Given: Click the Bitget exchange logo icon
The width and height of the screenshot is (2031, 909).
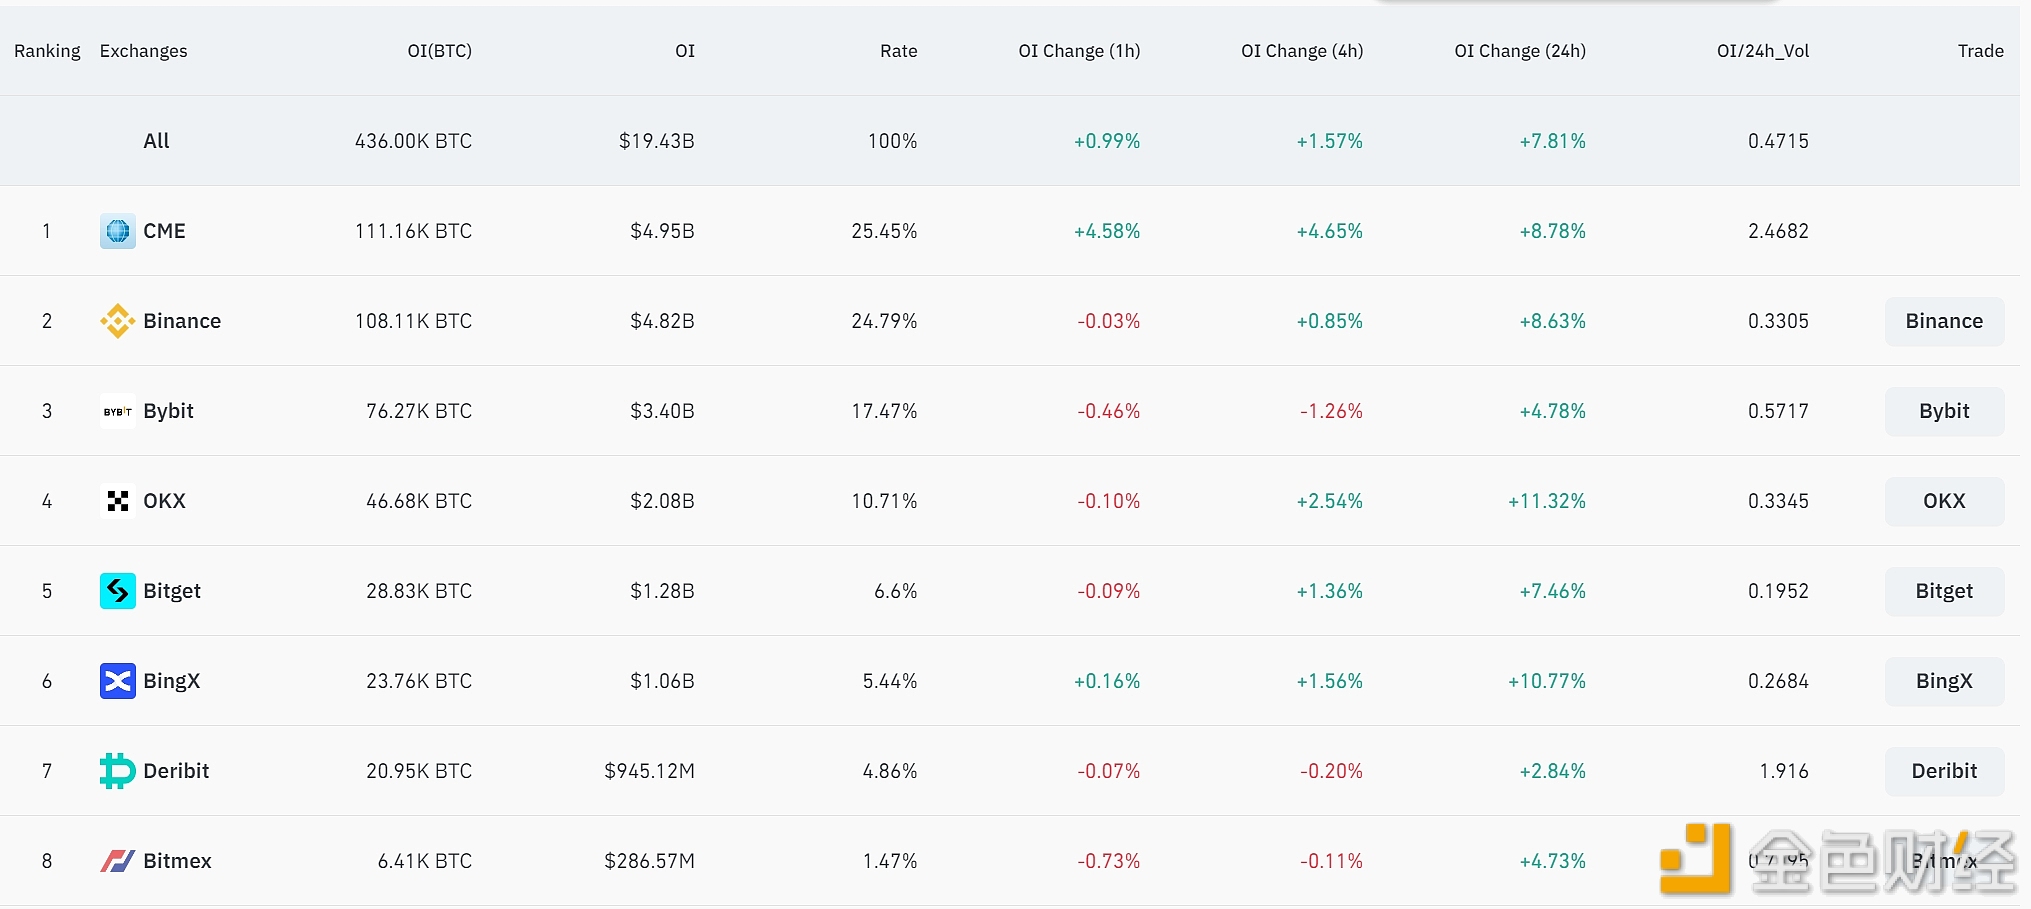Looking at the screenshot, I should pos(118,591).
